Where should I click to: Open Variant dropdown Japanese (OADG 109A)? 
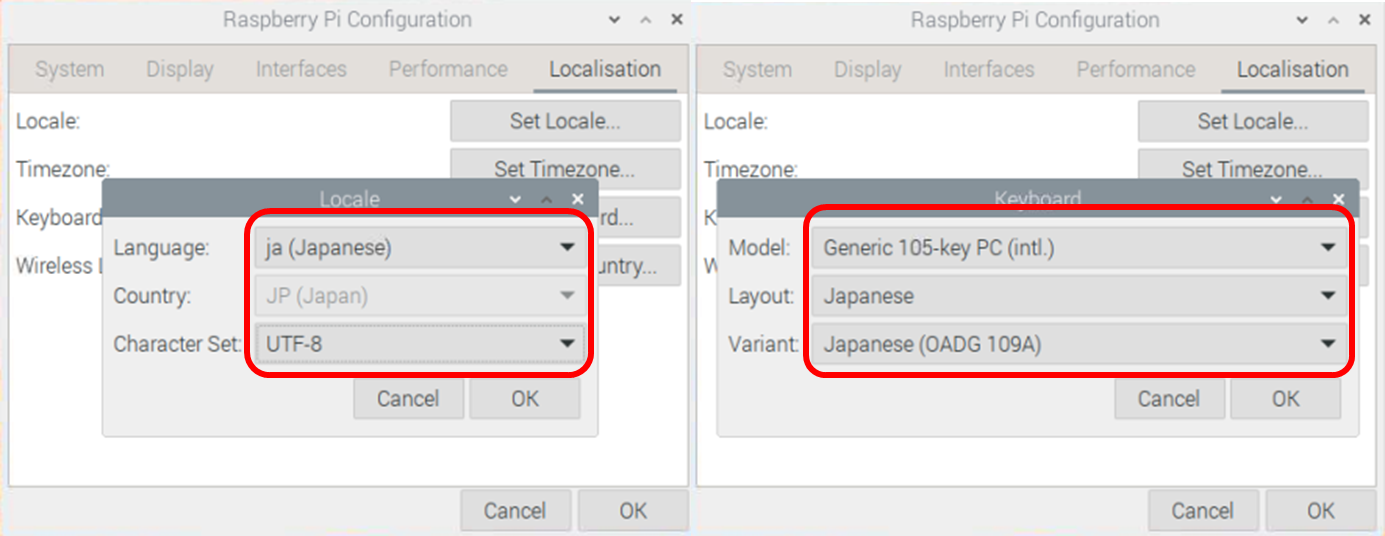pyautogui.click(x=1079, y=344)
